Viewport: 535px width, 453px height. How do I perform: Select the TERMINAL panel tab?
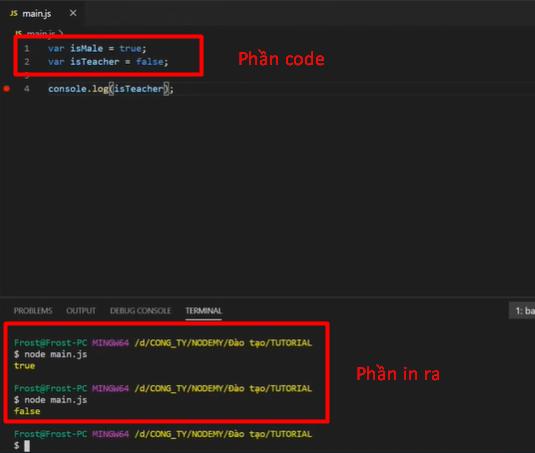pyautogui.click(x=204, y=311)
